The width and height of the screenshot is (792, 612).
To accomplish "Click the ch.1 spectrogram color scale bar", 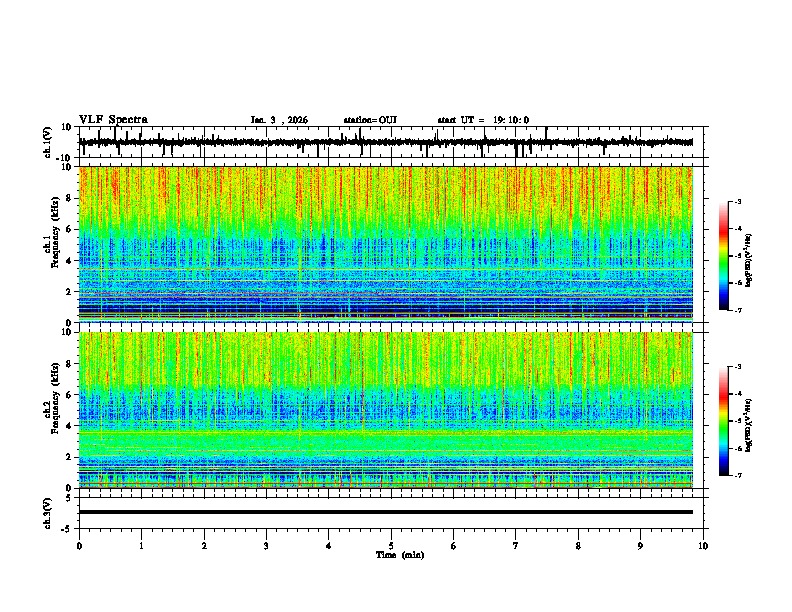I will coord(724,256).
